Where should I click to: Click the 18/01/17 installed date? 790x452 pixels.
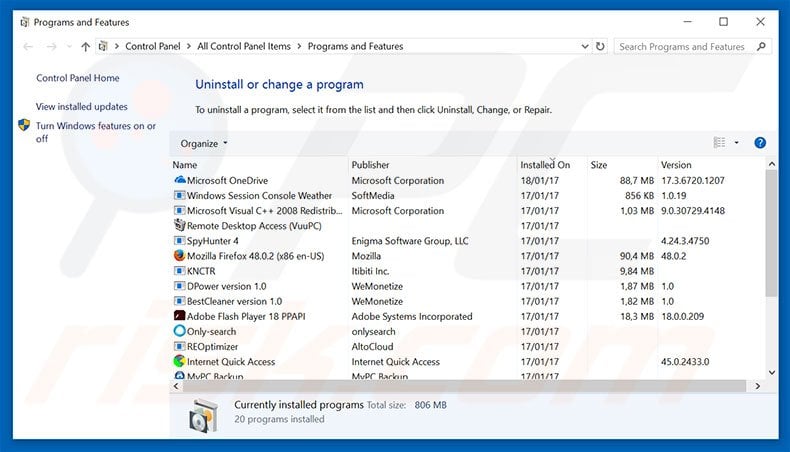click(540, 180)
